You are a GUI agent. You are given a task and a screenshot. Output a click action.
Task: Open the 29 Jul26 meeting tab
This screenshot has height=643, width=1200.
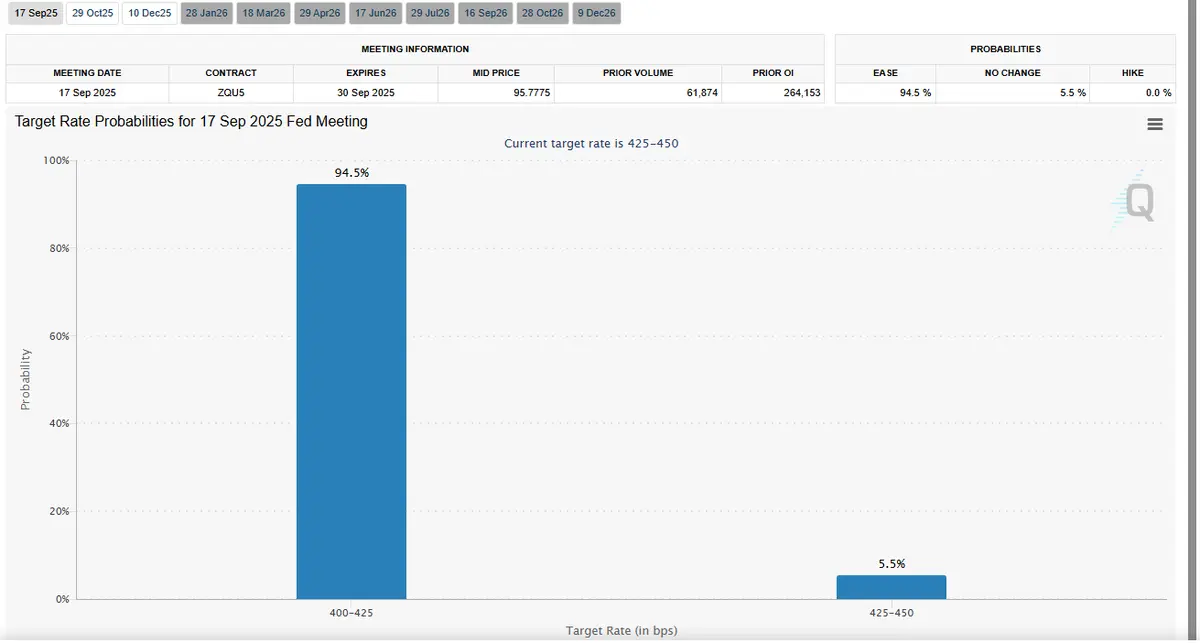tap(431, 13)
